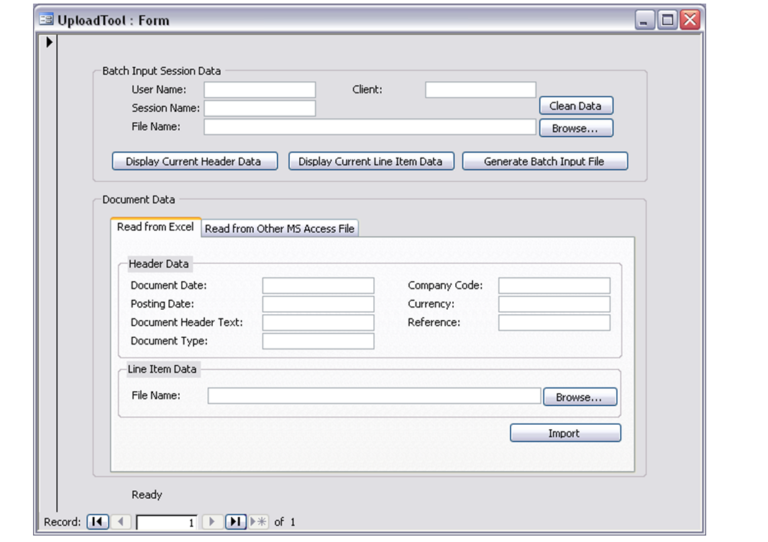Viewport: 768px width, 542px height.
Task: Focus the Currency field
Action: (x=554, y=304)
